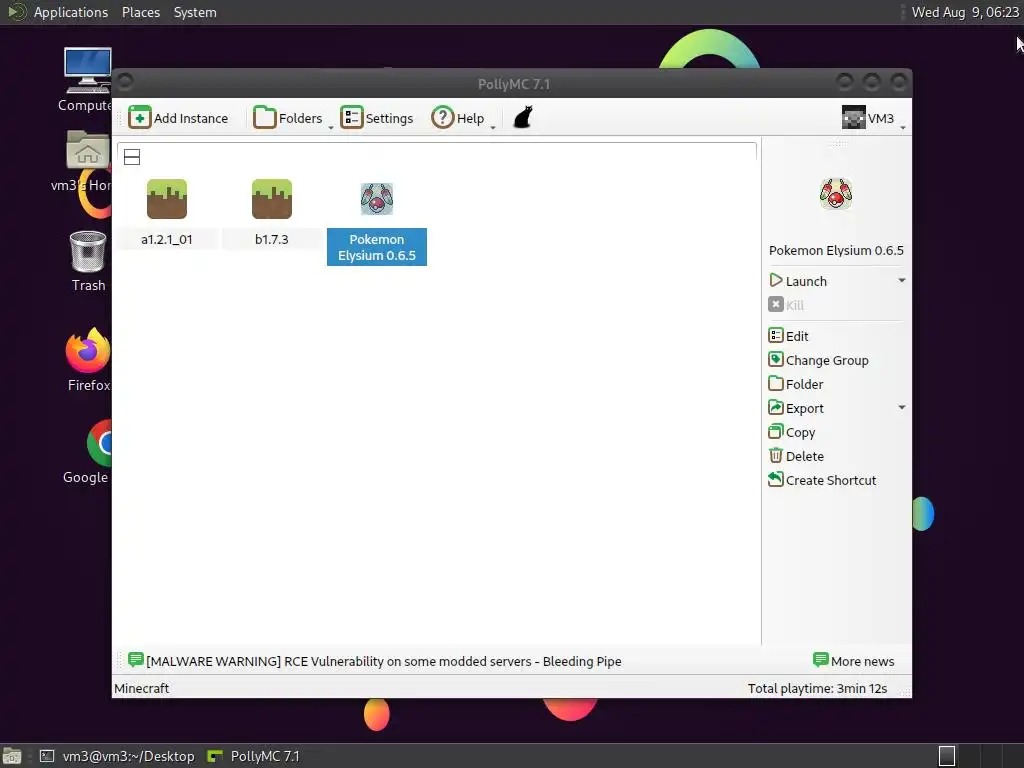Select the a1.2.1_01 instance icon
Viewport: 1024px width, 768px height.
click(167, 199)
